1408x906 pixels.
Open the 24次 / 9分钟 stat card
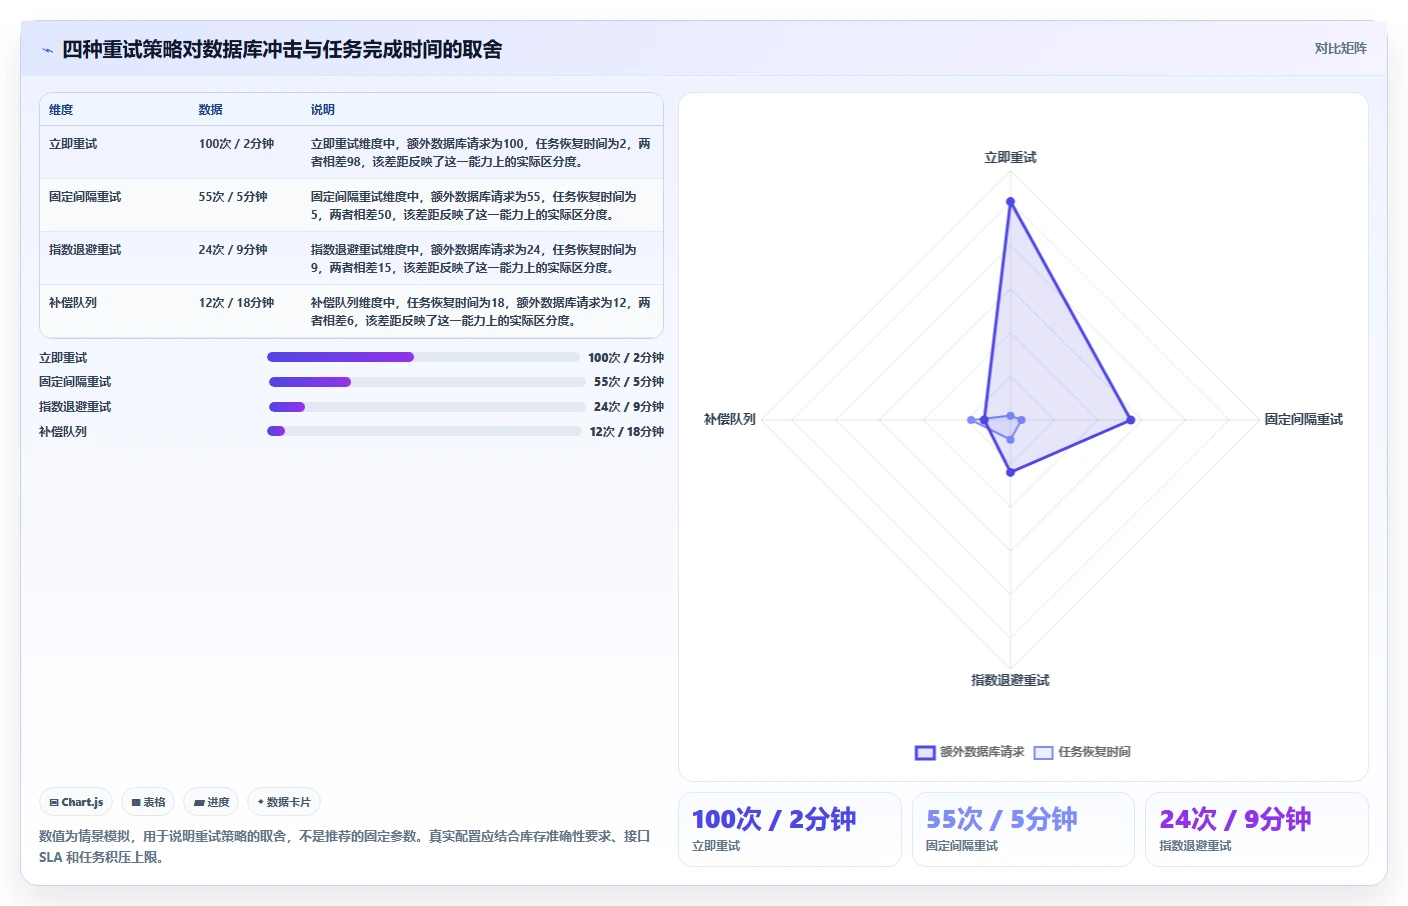[1256, 829]
